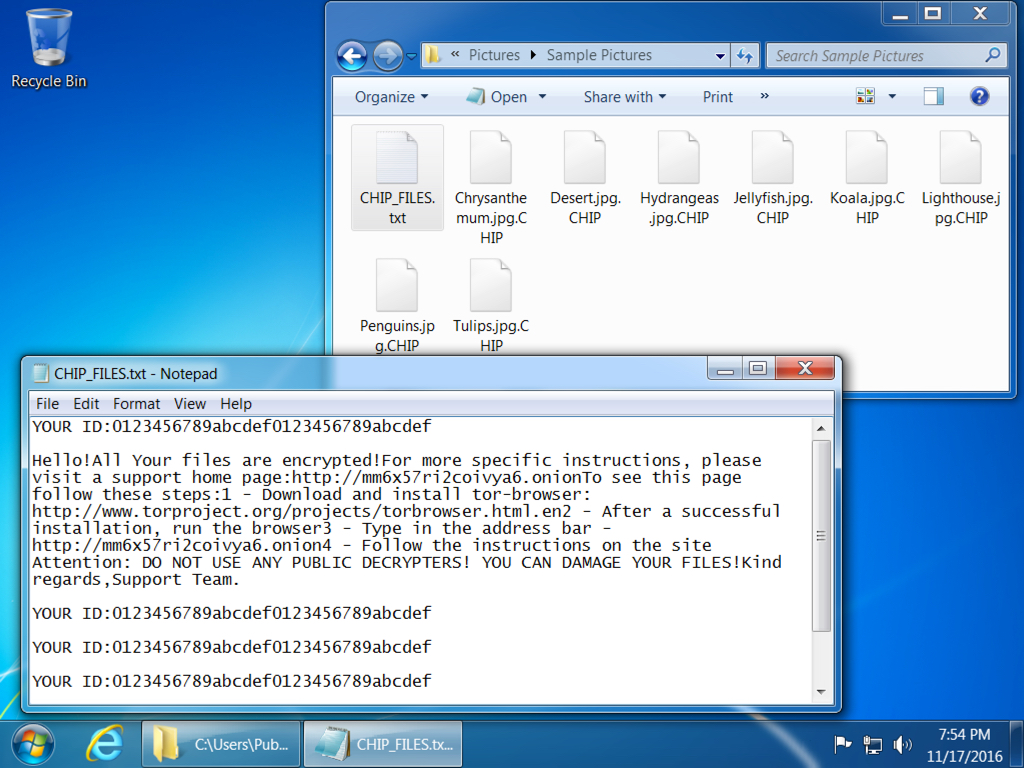1024x768 pixels.
Task: Click the Explorer Back navigation arrow
Action: (352, 55)
